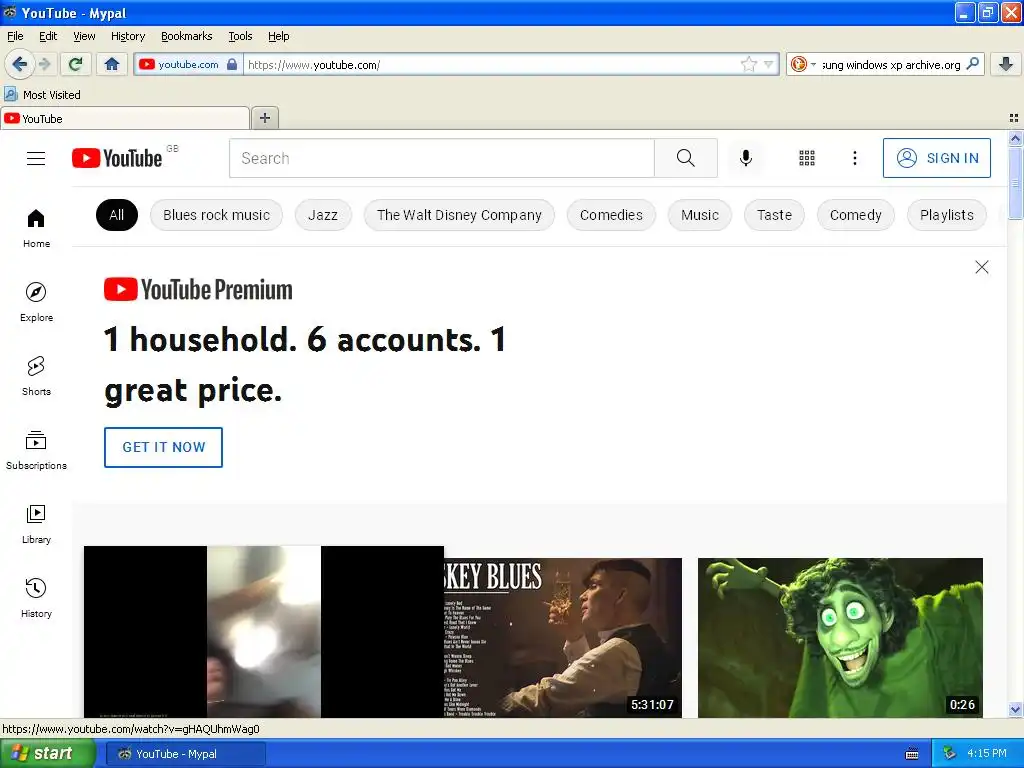1024x768 pixels.
Task: Open a new tab with the plus button
Action: point(264,118)
